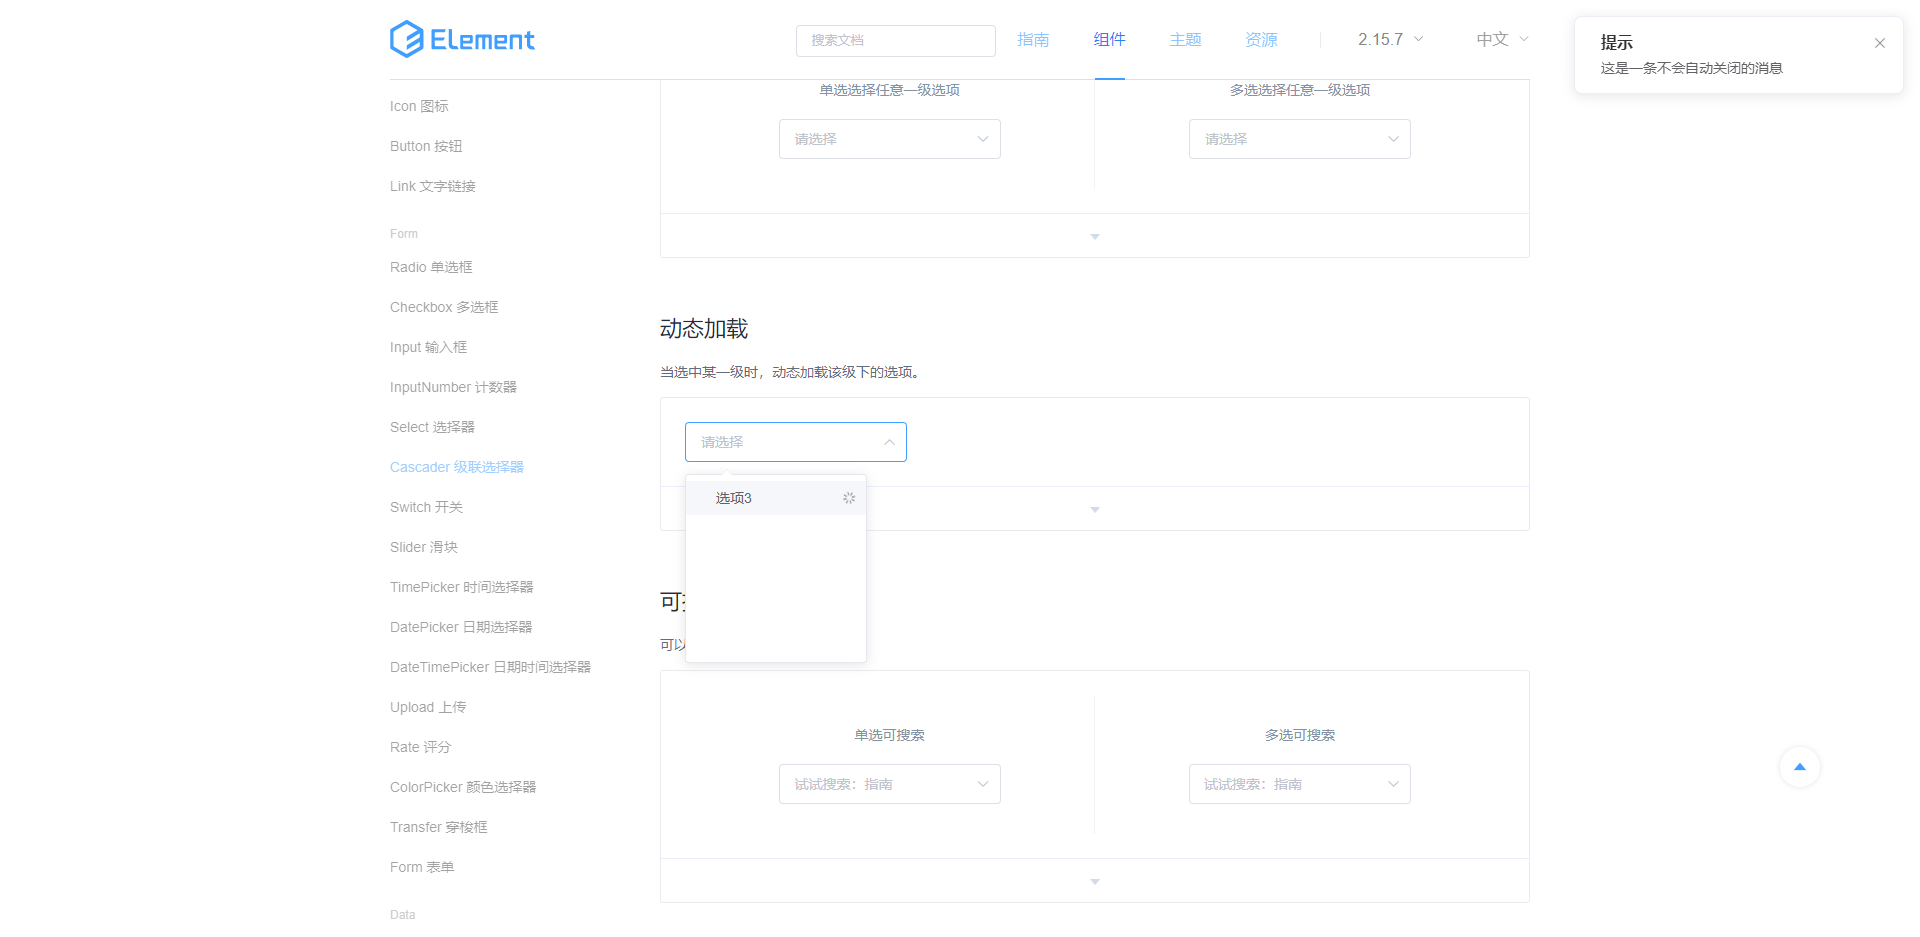Navigate to ColorPicker 颜色选择器
This screenshot has width=1920, height=937.
click(463, 787)
